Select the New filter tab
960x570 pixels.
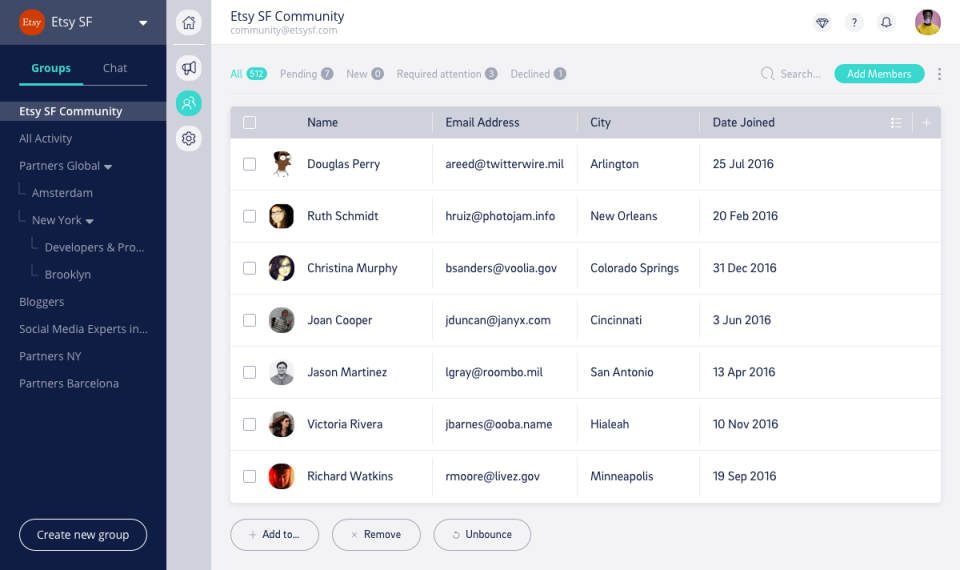point(365,74)
